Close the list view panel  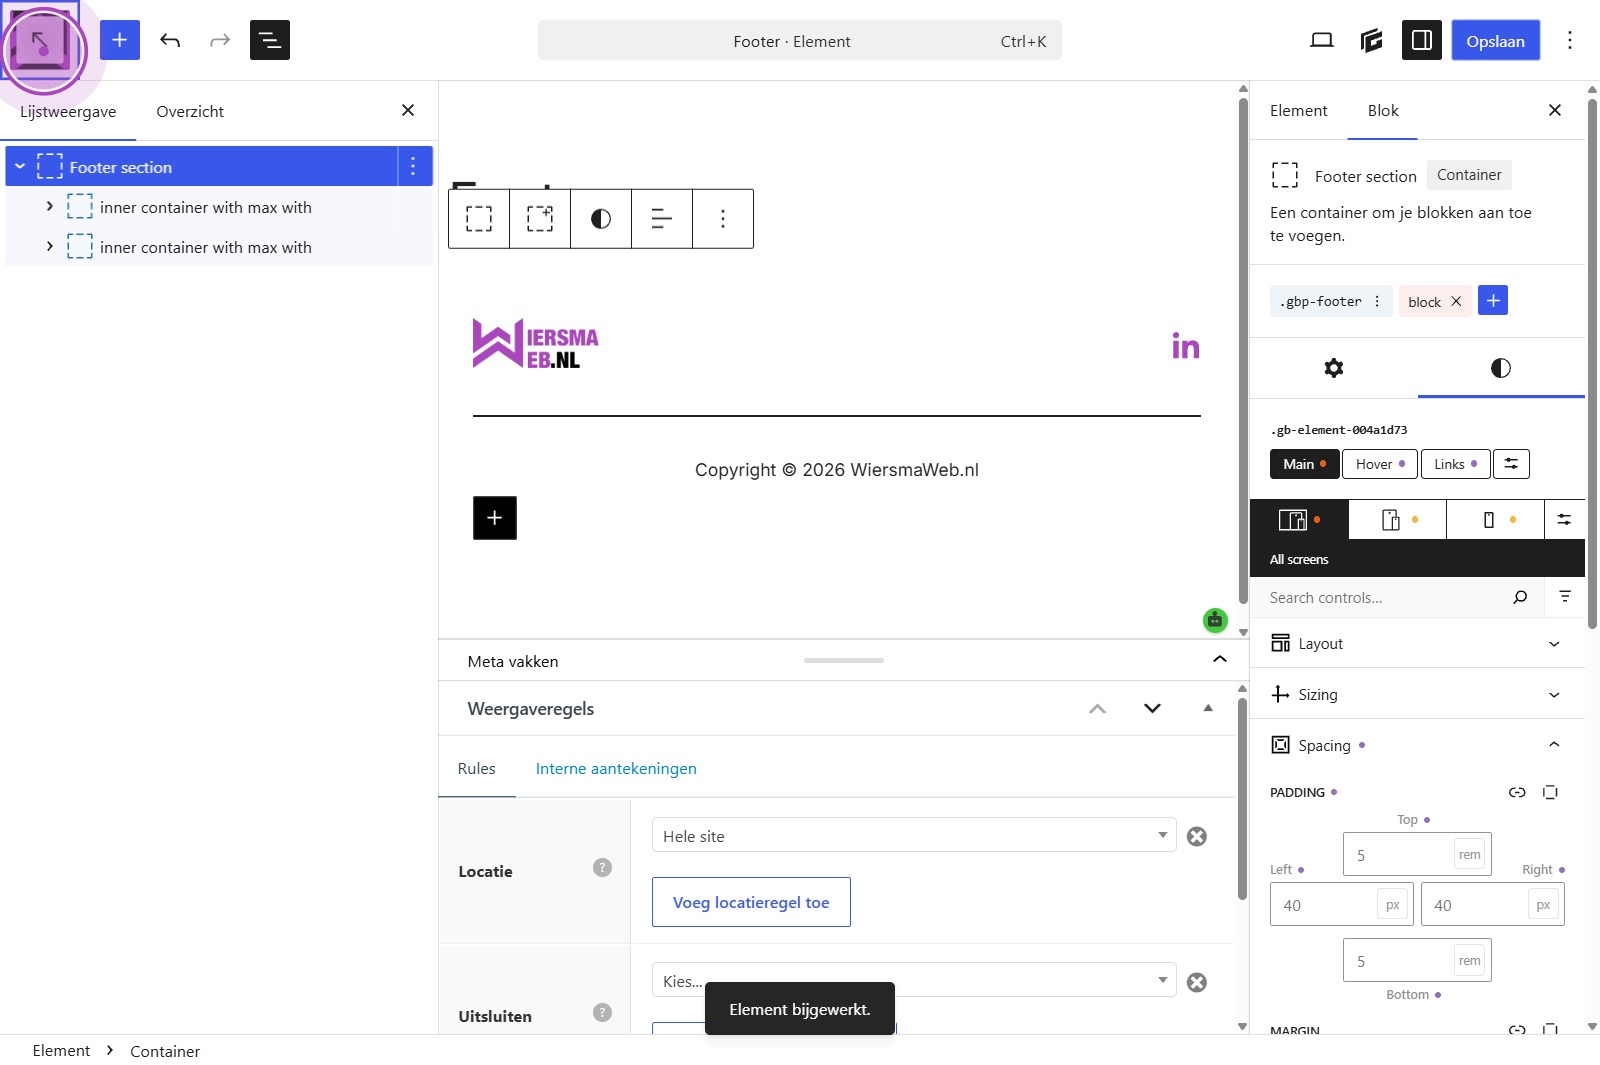[x=408, y=110]
